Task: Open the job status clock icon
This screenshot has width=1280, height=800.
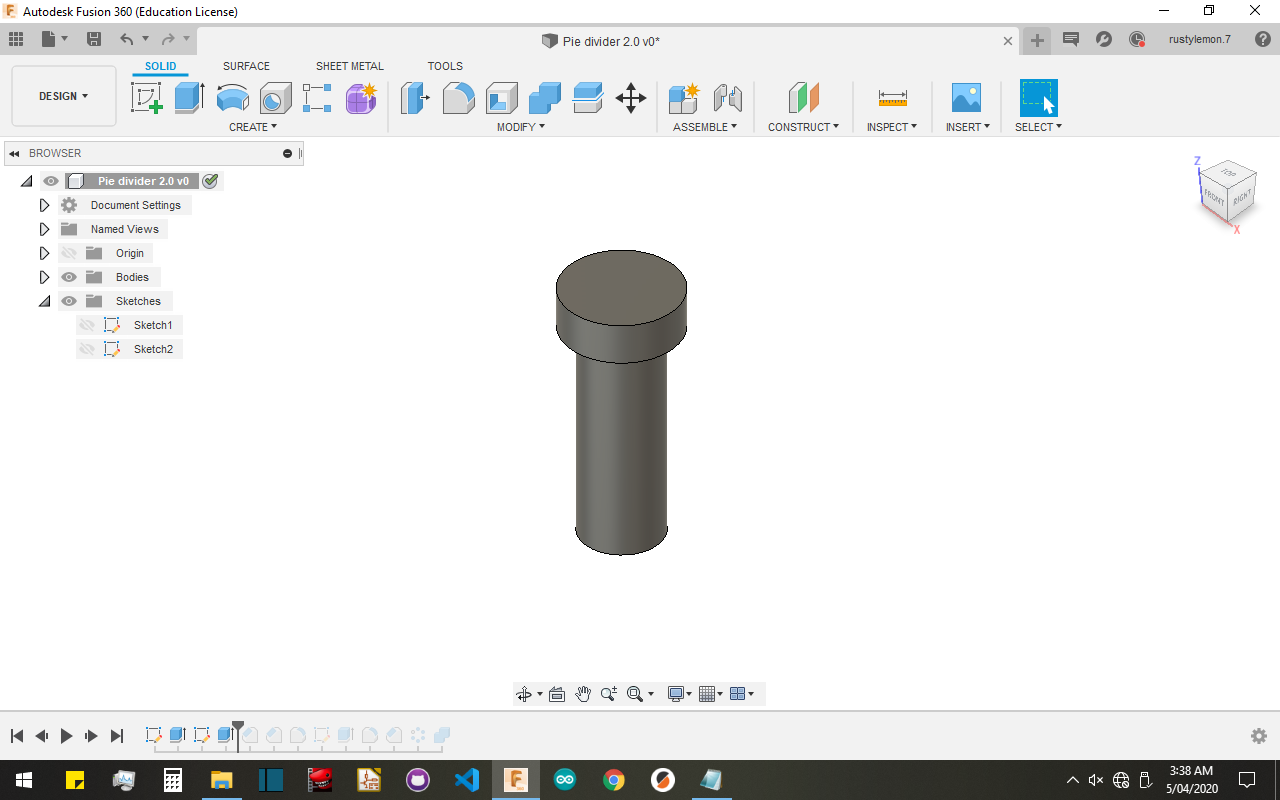Action: [1137, 40]
